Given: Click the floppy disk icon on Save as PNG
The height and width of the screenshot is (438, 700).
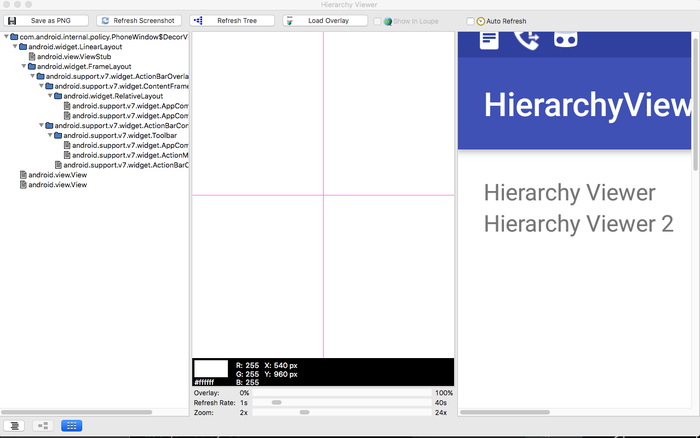Looking at the screenshot, I should 12,21.
